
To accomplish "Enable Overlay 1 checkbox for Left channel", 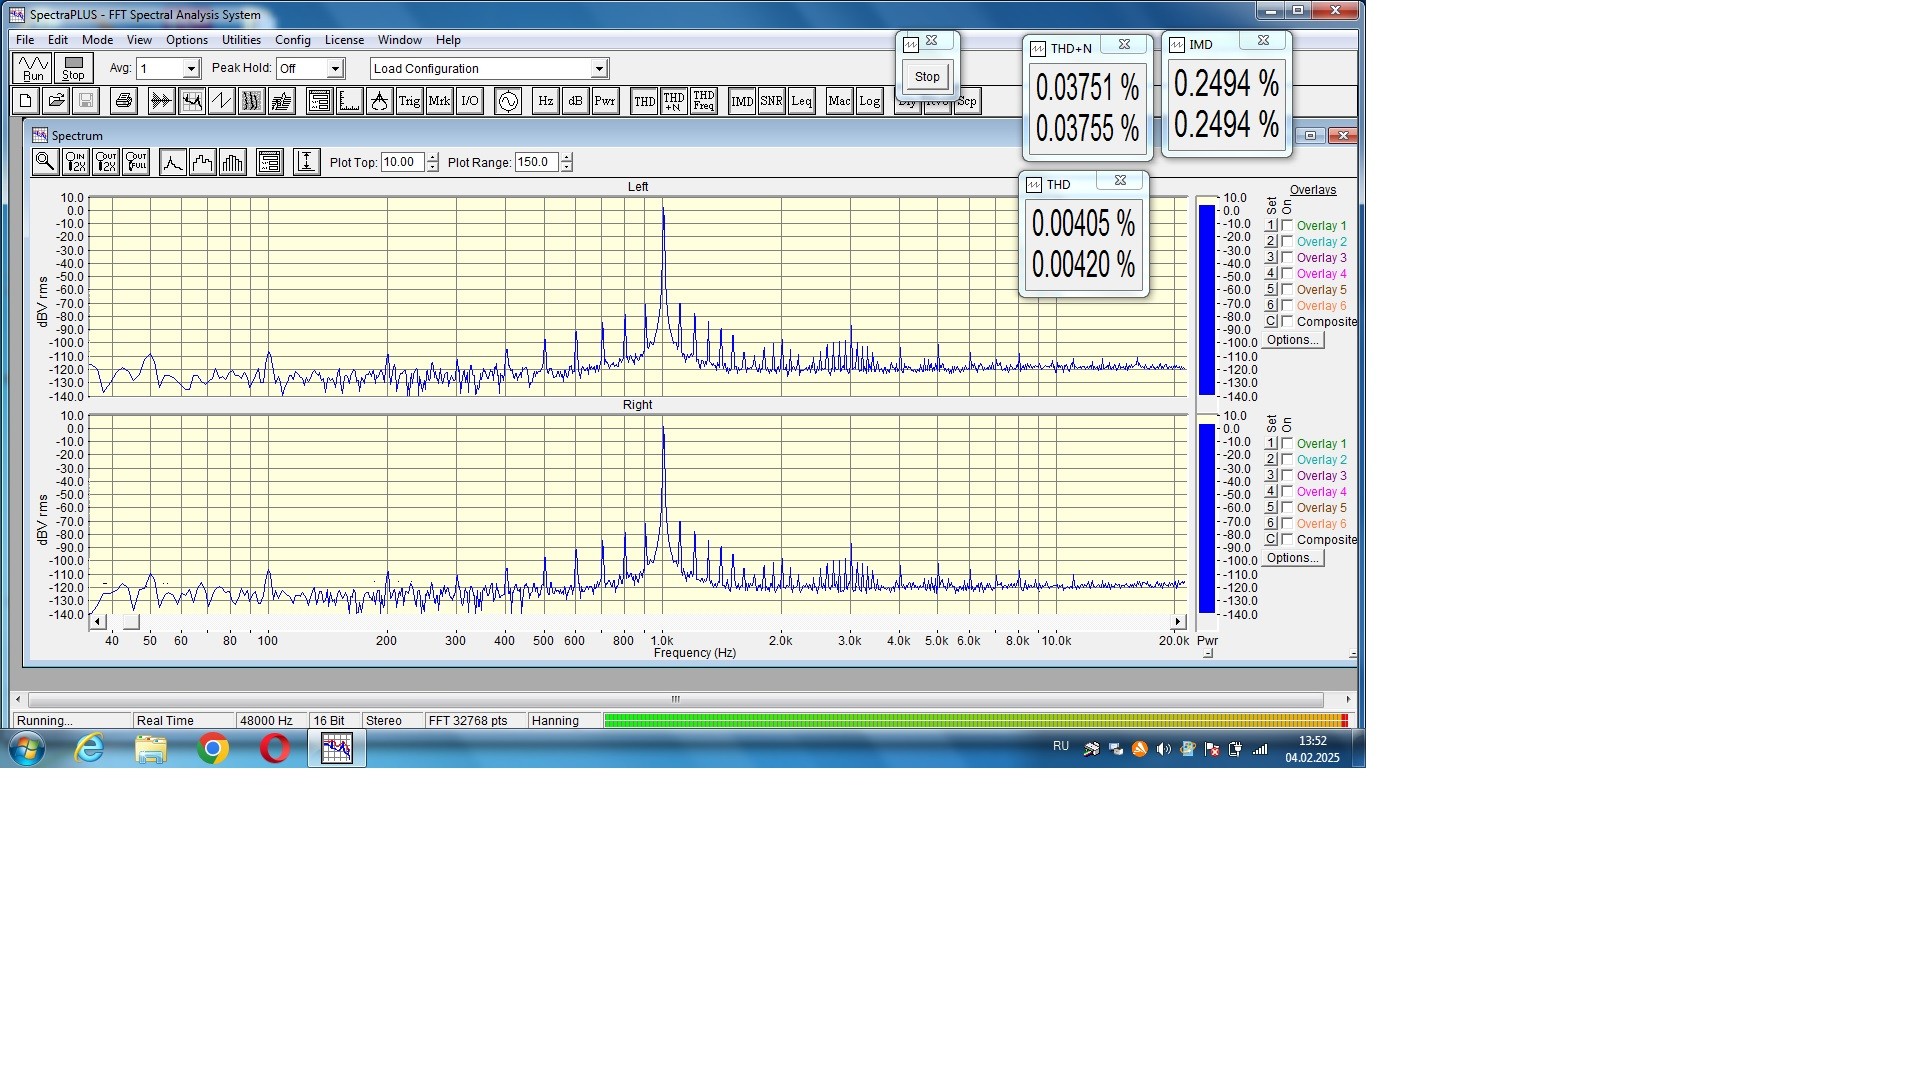I will coord(1287,226).
